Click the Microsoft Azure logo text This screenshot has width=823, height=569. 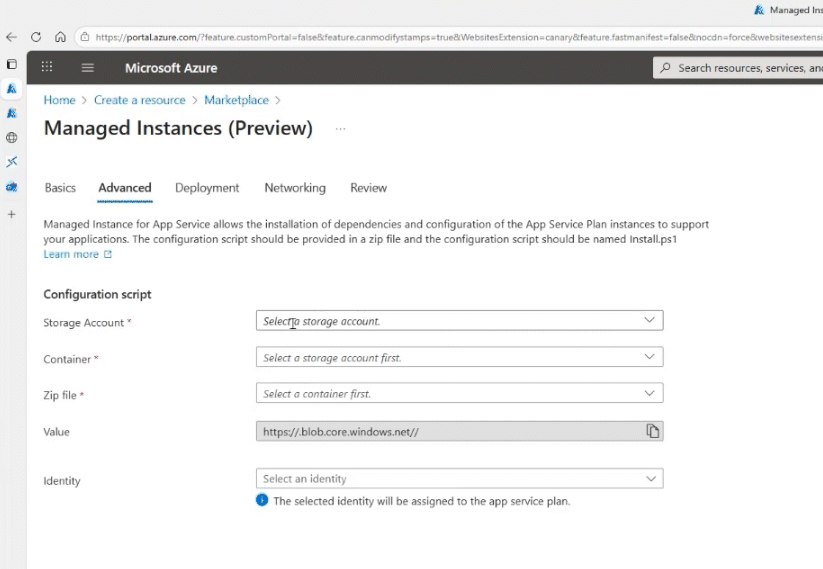(171, 68)
